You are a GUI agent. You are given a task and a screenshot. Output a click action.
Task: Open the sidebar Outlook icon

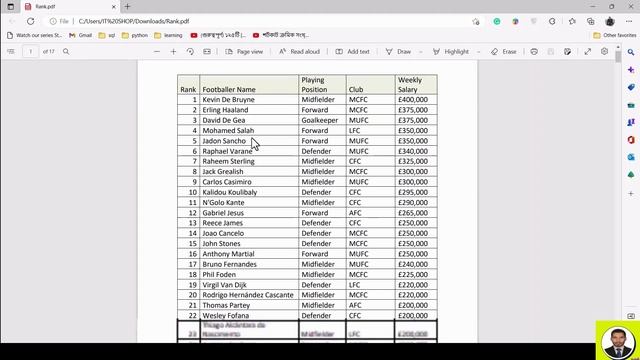(x=631, y=157)
